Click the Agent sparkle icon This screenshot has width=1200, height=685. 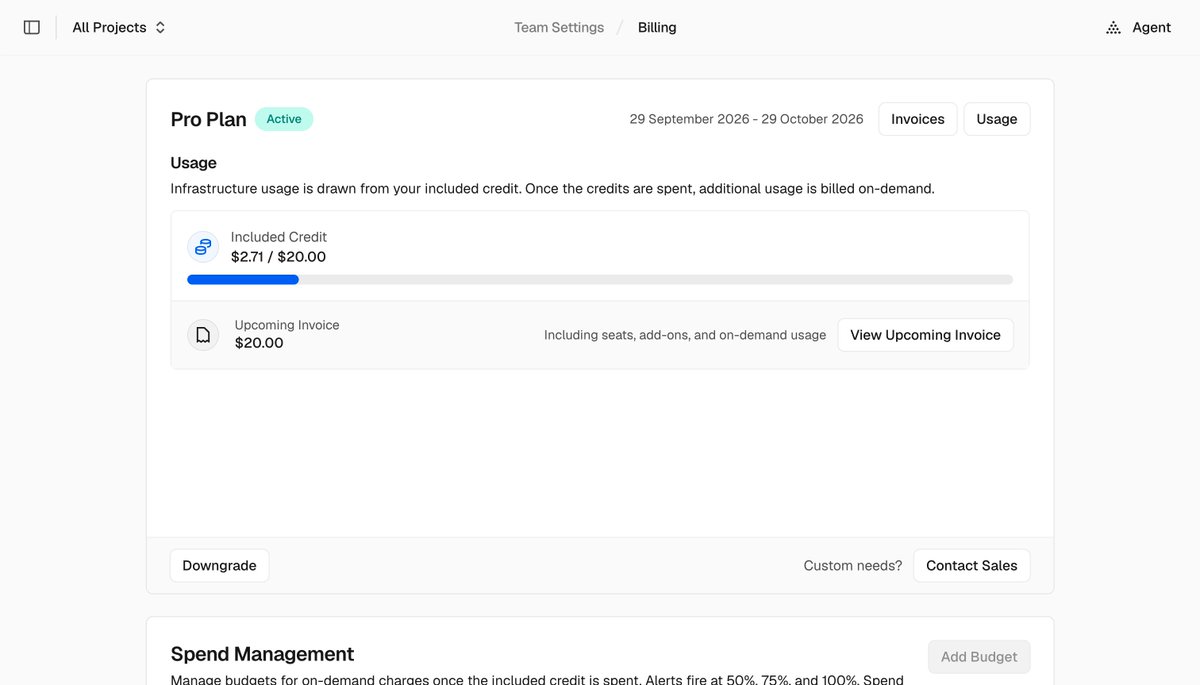point(1113,28)
